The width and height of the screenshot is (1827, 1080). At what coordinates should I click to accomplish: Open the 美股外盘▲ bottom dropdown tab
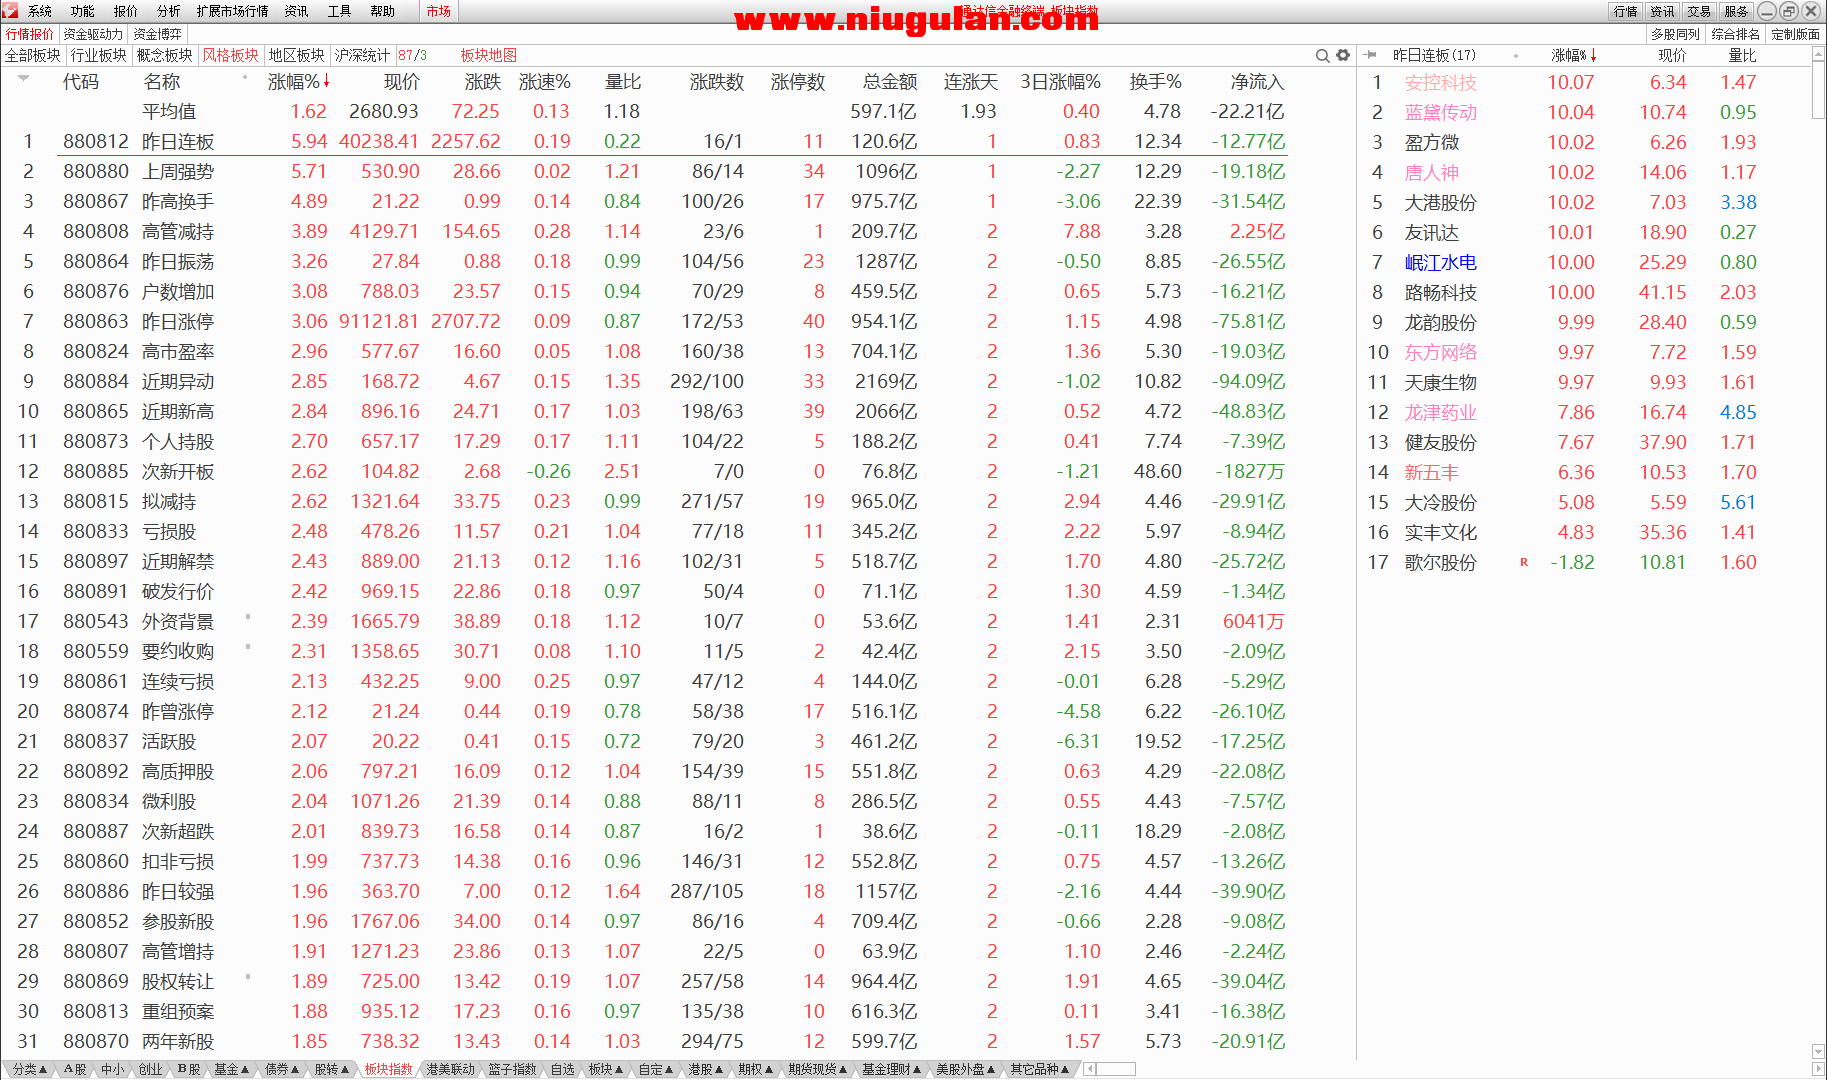965,1069
